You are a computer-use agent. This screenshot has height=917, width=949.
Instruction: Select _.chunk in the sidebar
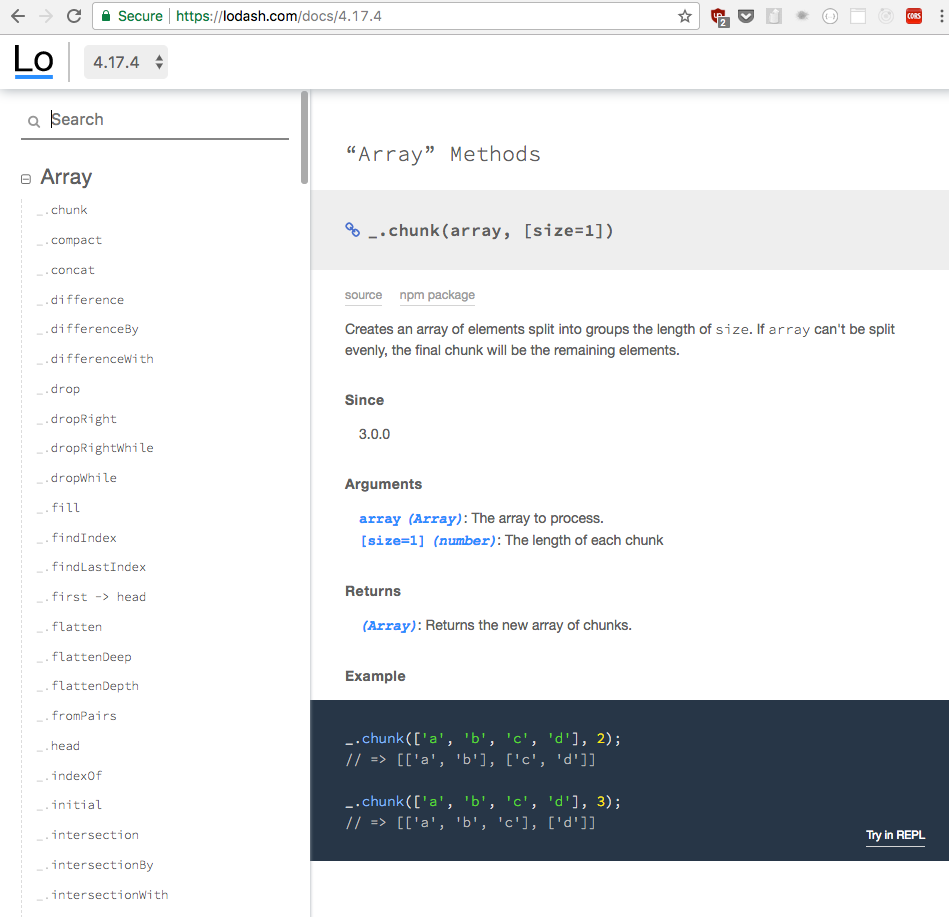(62, 210)
